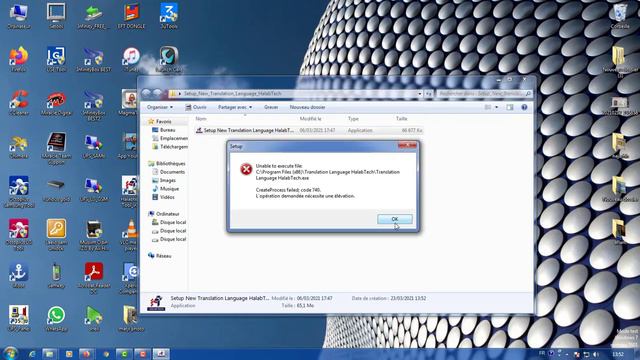Viewport: 640px width, 360px height.
Task: Click the Explorer search field
Action: [x=484, y=93]
